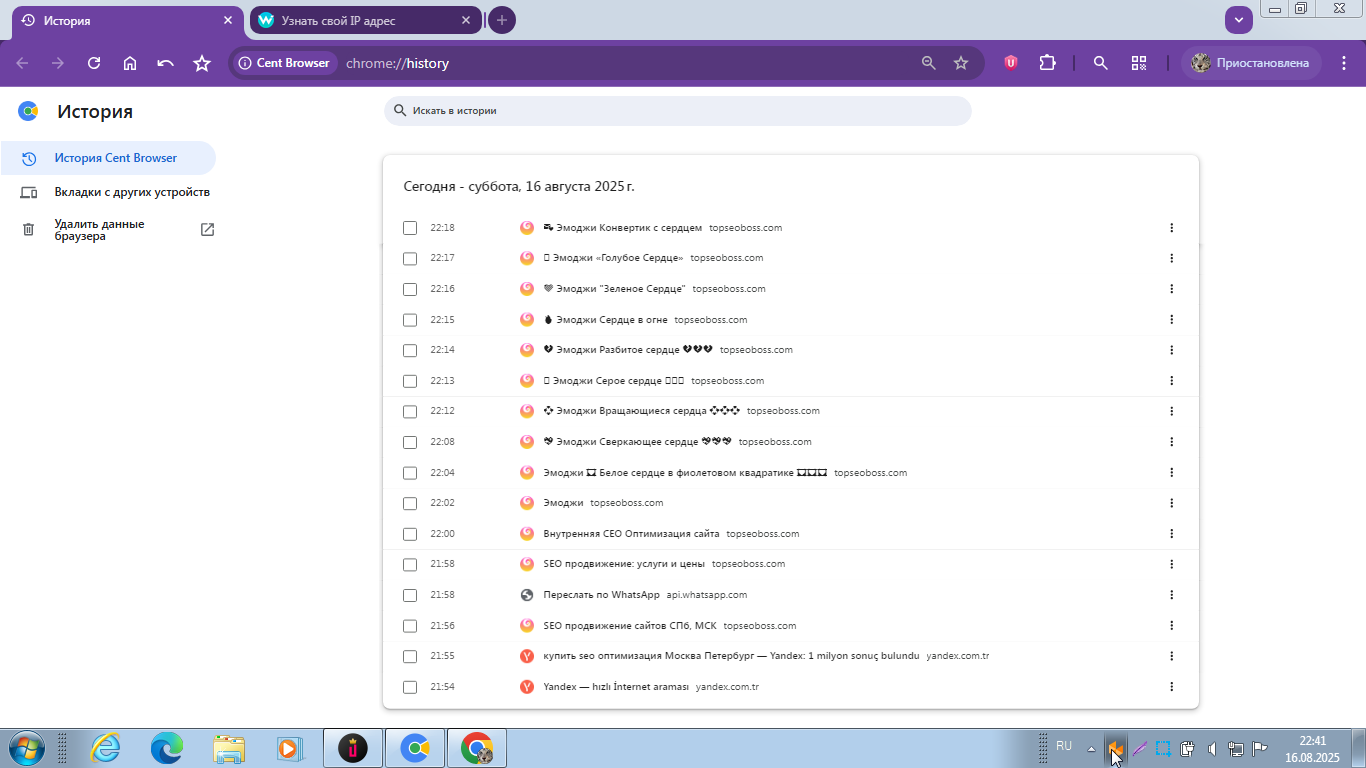Click the external link icon beside Удалить данные
Image resolution: width=1366 pixels, height=768 pixels.
207,230
